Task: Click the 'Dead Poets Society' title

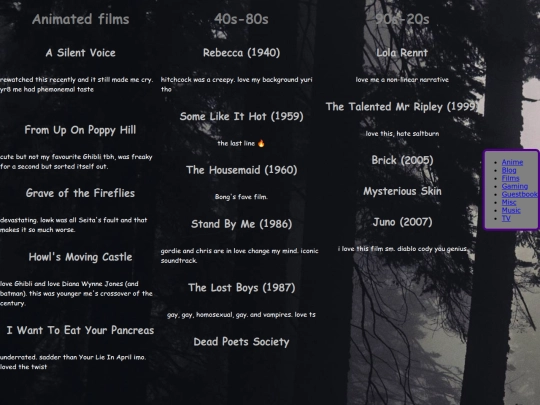Action: [x=241, y=342]
